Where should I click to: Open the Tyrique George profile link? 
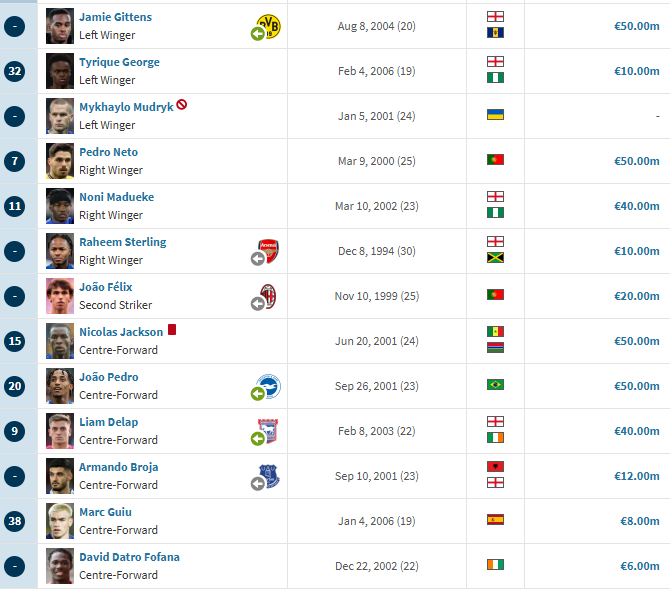coord(120,62)
